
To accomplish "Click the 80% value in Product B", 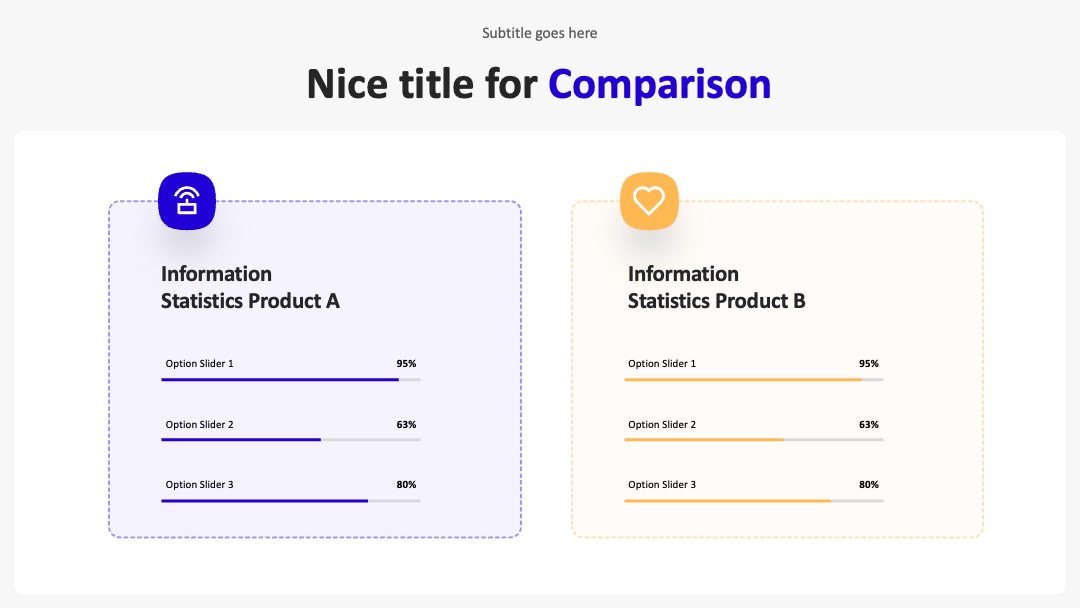I will (869, 485).
